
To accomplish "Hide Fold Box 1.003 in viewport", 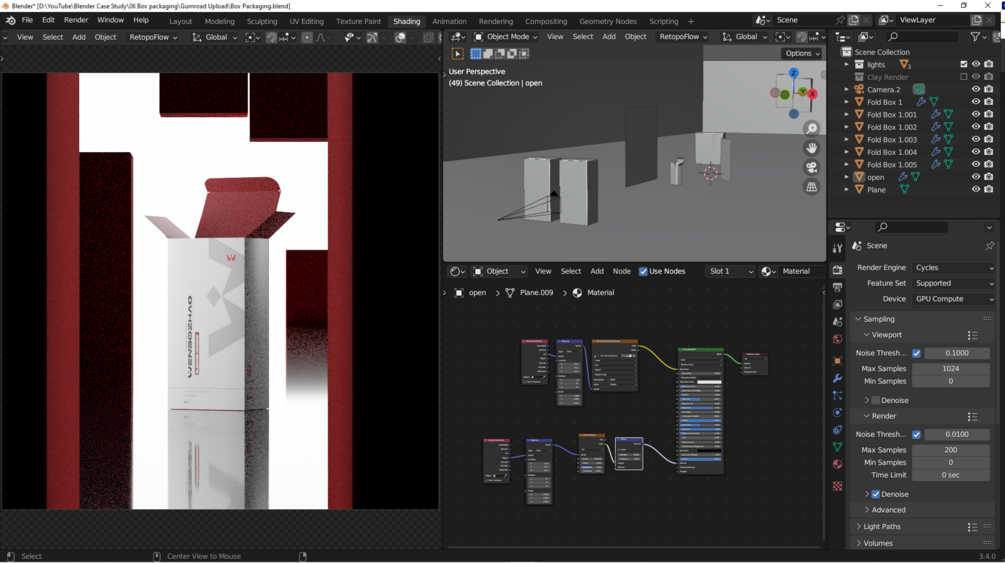I will pyautogui.click(x=976, y=140).
